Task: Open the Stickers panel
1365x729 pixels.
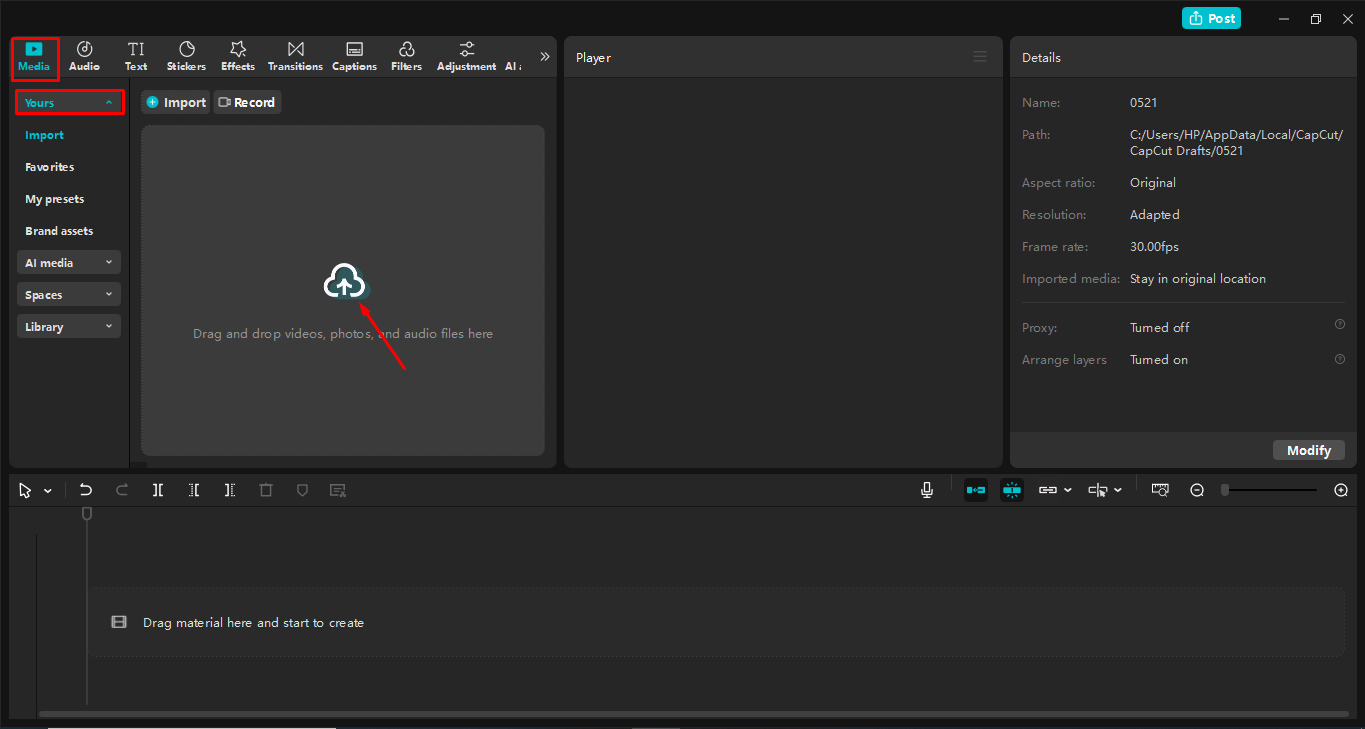Action: click(x=186, y=55)
